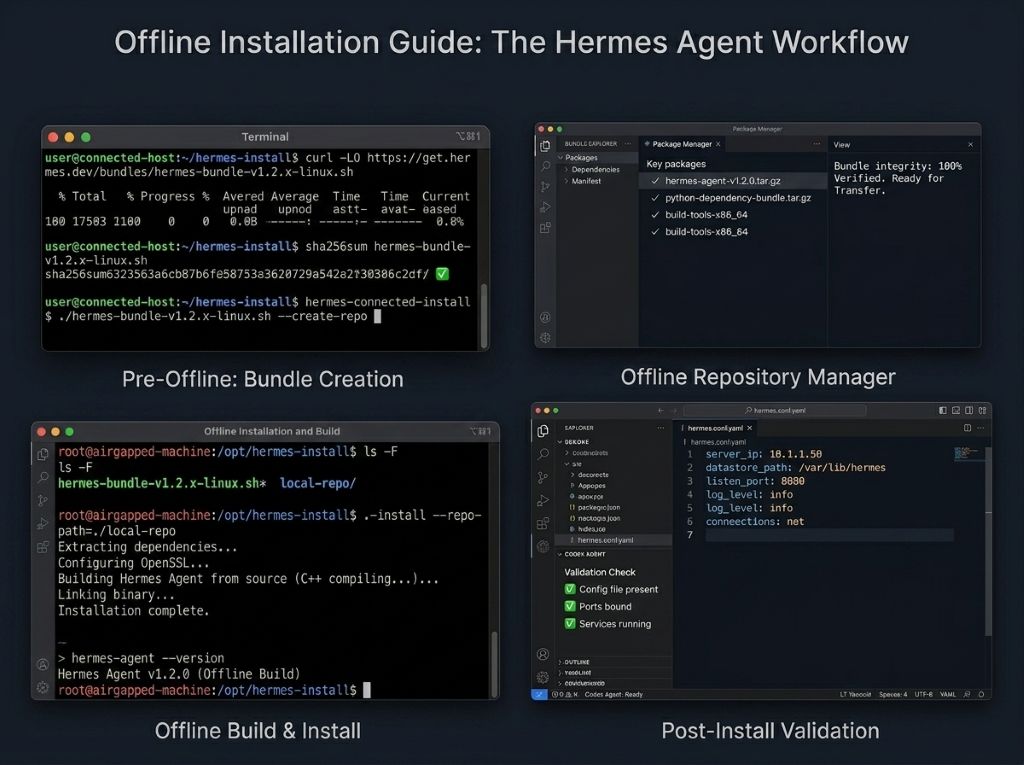Expand the Dependencies tree node
Image resolution: width=1024 pixels, height=765 pixels.
(566, 170)
